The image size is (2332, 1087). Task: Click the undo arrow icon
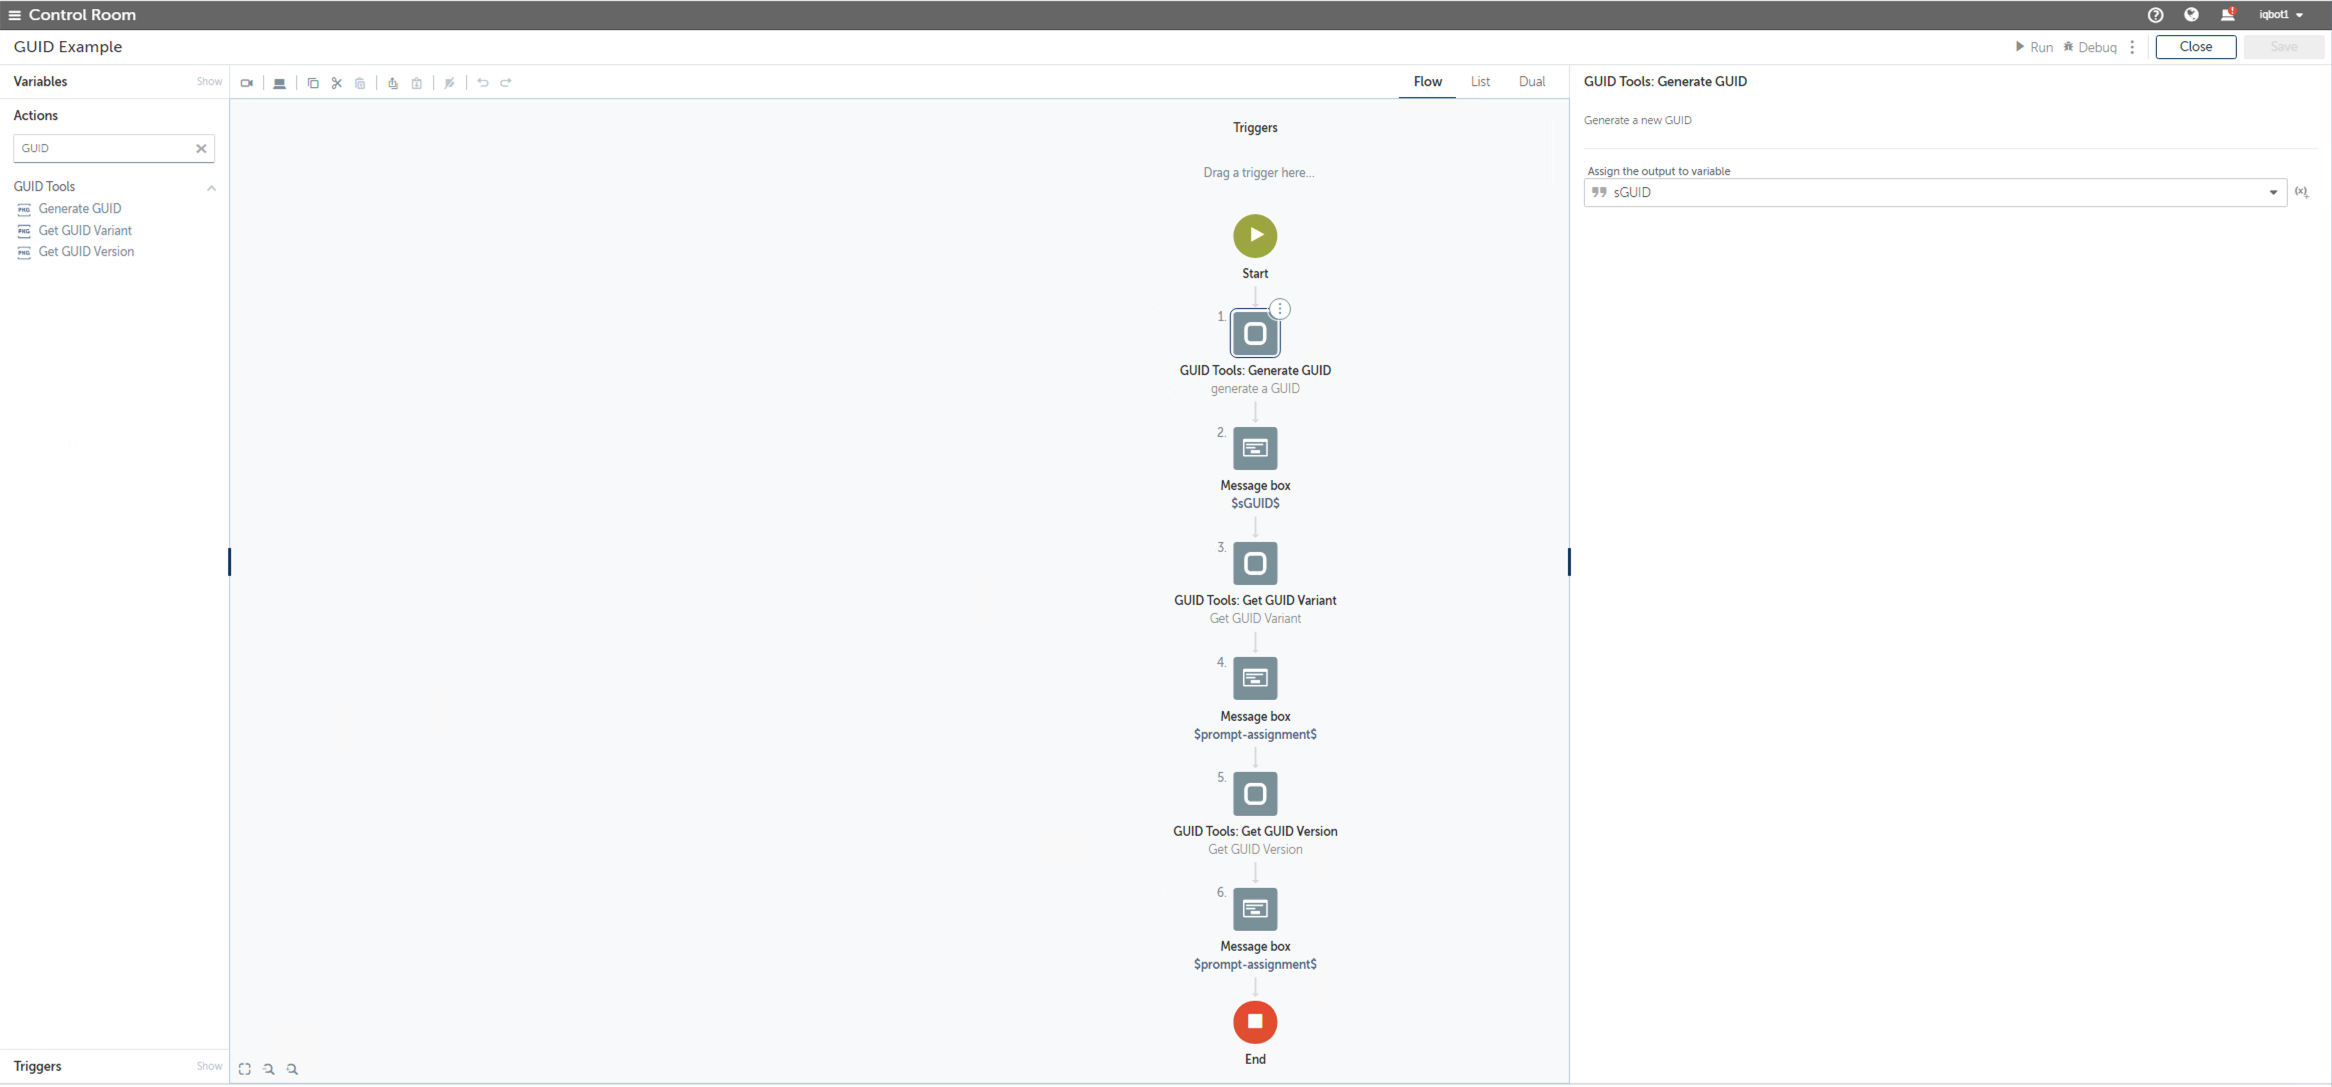coord(483,83)
